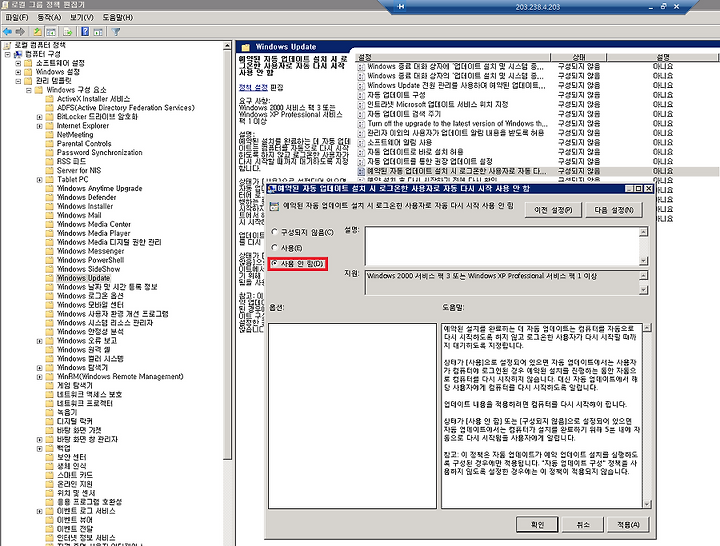Select the 사용(E) radio button
The height and width of the screenshot is (546, 720).
(275, 248)
